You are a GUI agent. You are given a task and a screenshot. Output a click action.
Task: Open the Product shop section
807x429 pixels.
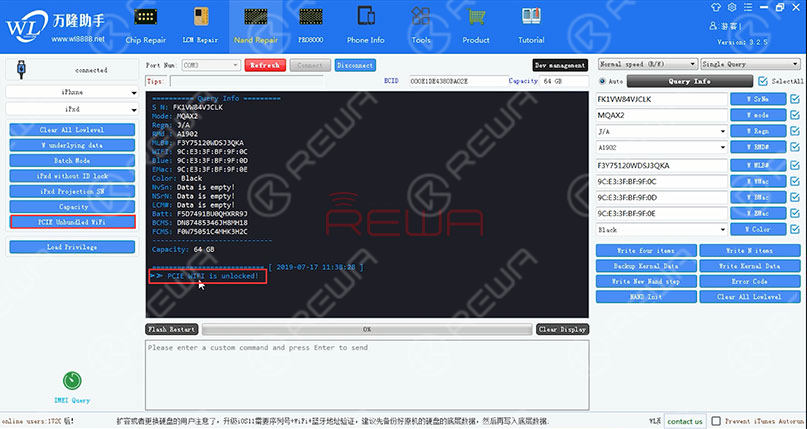point(476,26)
